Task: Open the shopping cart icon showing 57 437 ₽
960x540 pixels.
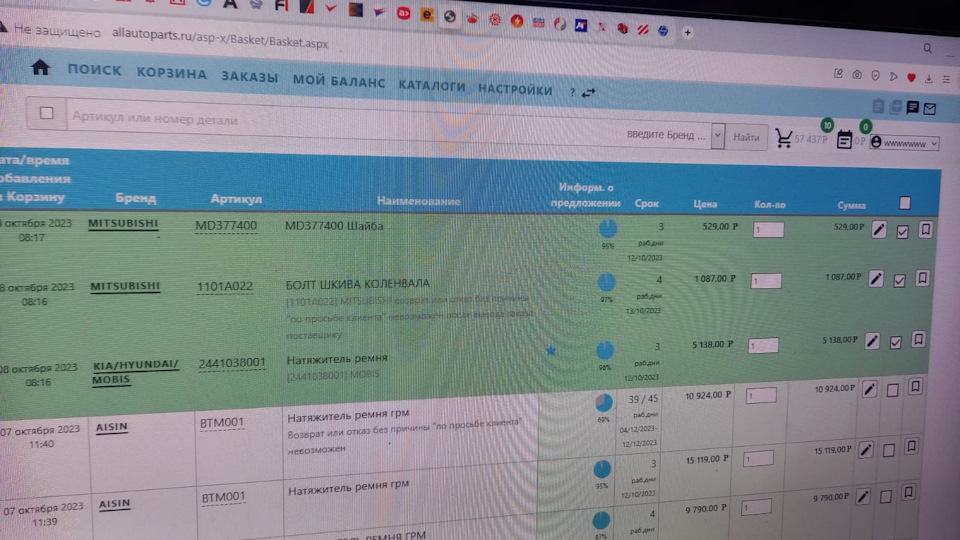Action: pyautogui.click(x=783, y=138)
